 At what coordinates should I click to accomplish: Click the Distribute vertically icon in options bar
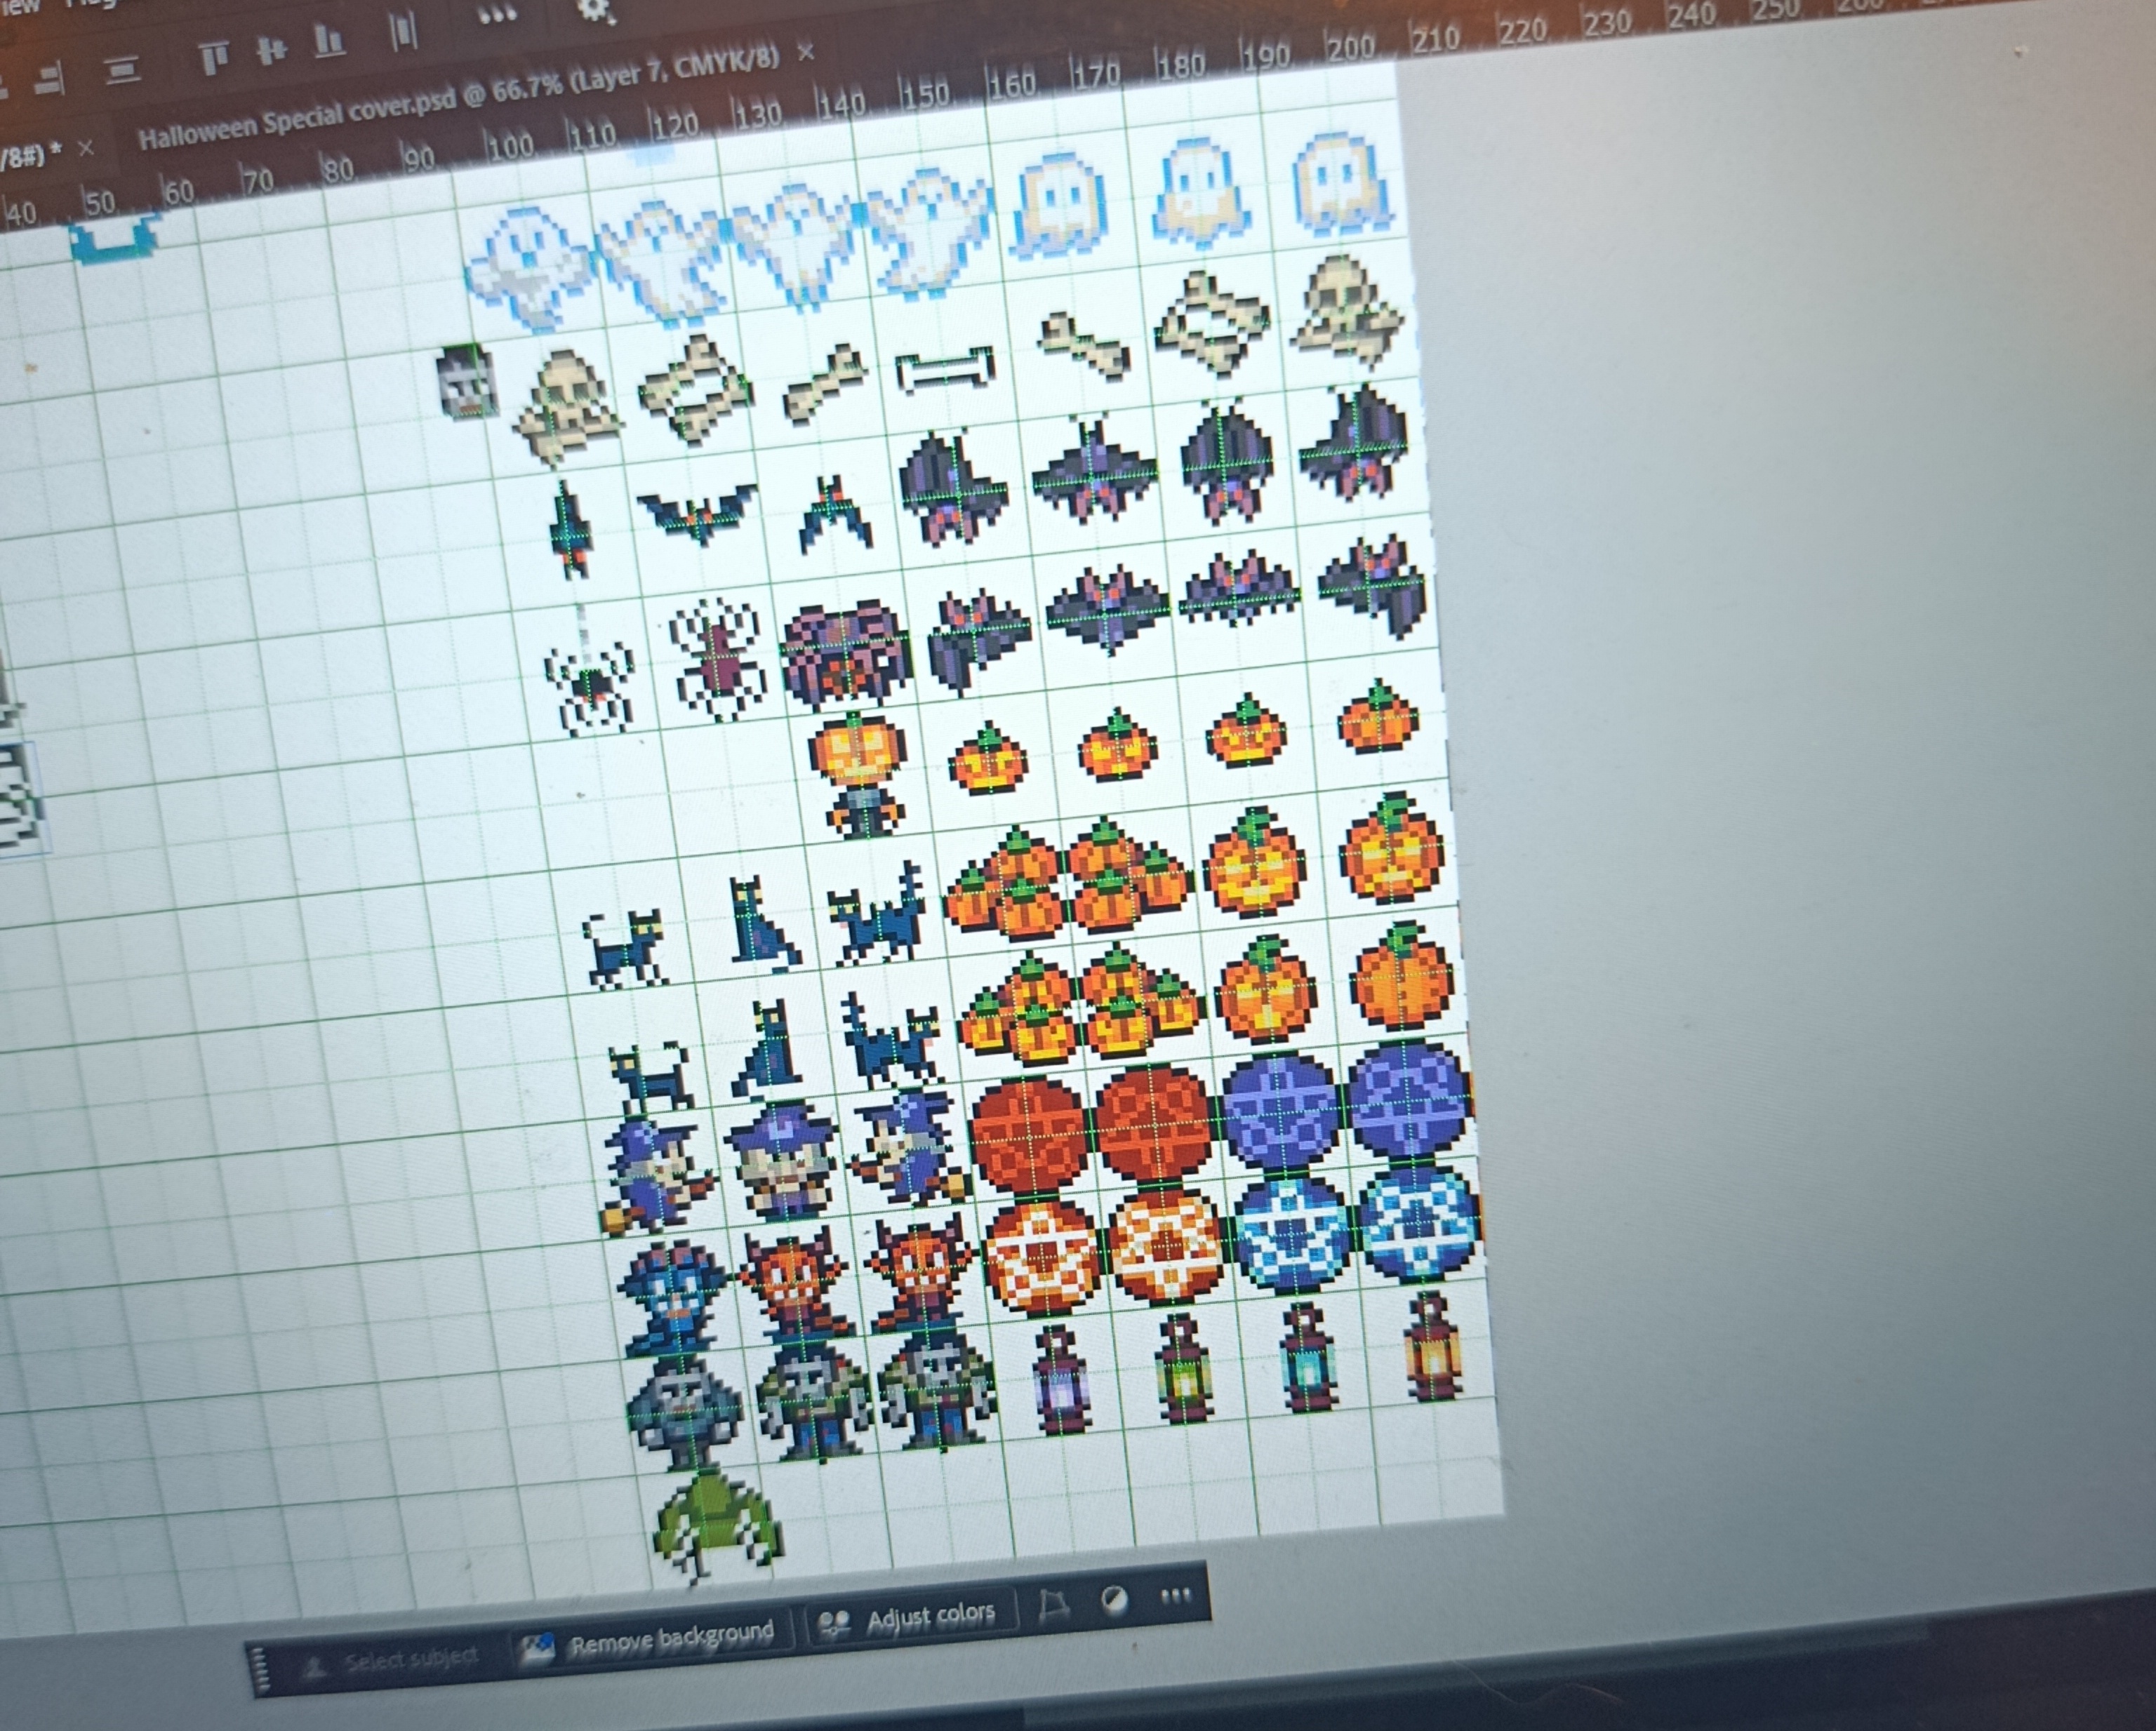click(x=122, y=70)
